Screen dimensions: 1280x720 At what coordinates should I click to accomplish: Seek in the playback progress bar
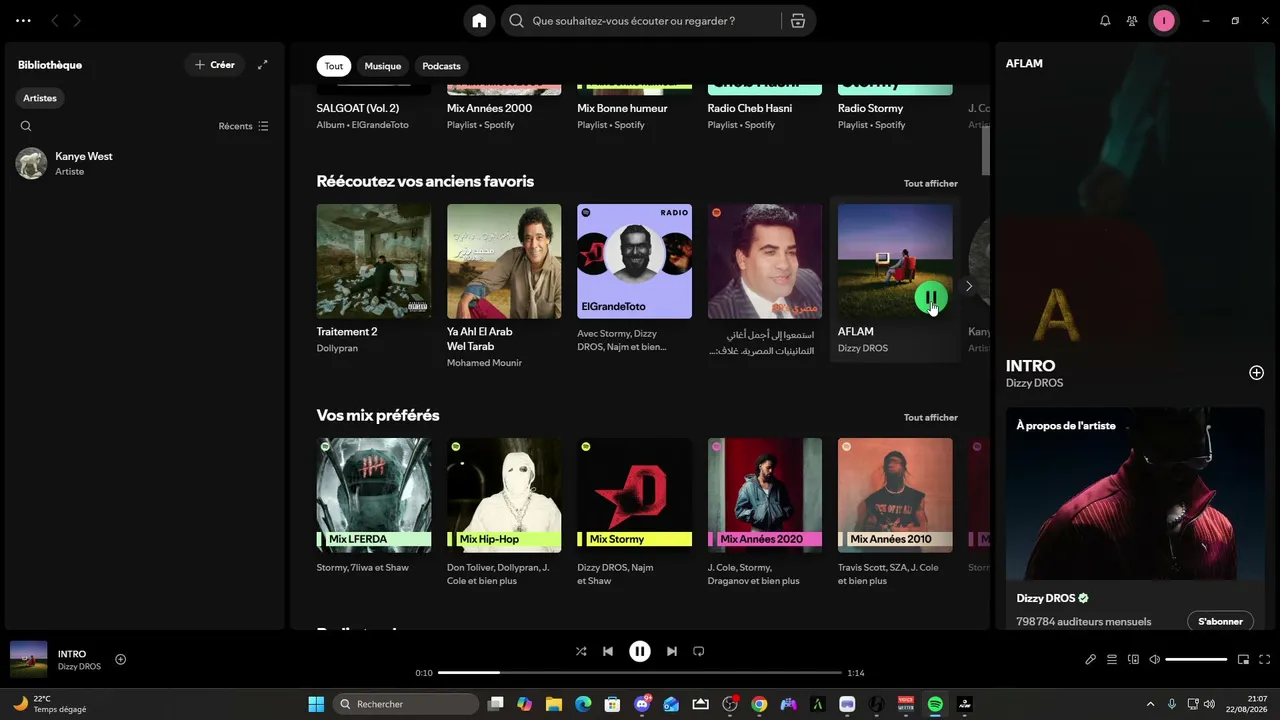[640, 673]
